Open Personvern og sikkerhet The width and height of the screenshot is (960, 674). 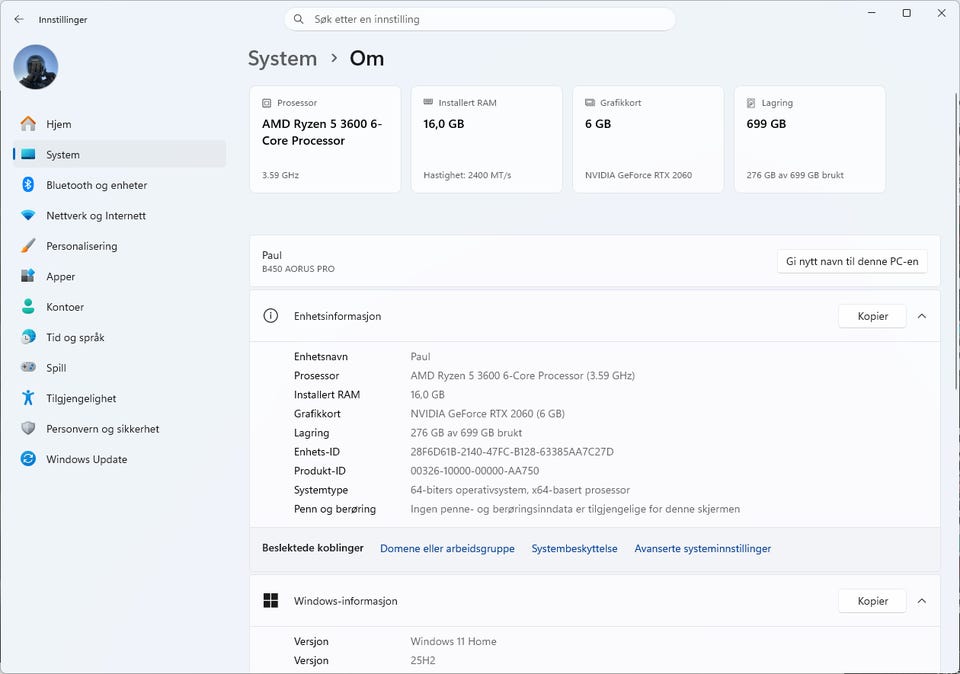[x=119, y=429]
